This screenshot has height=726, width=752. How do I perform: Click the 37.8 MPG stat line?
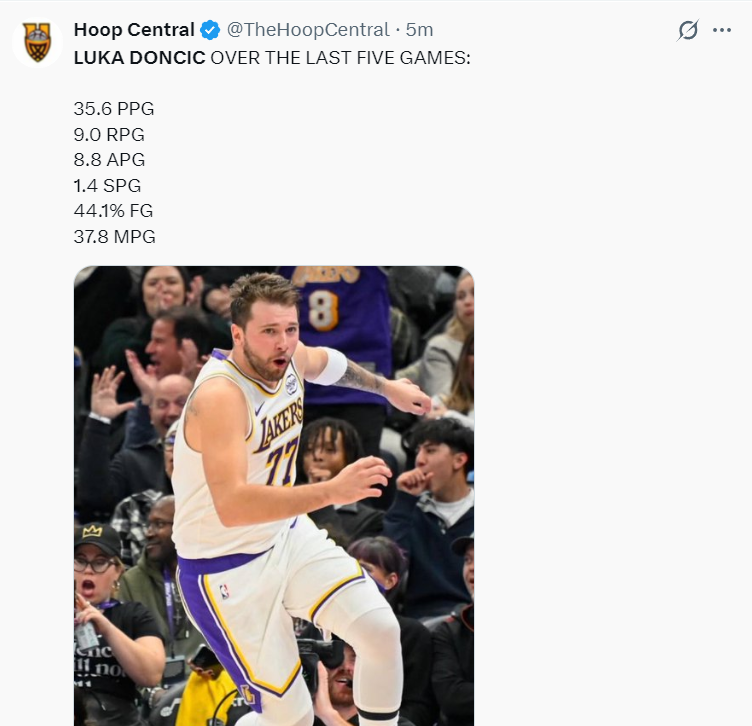click(114, 237)
